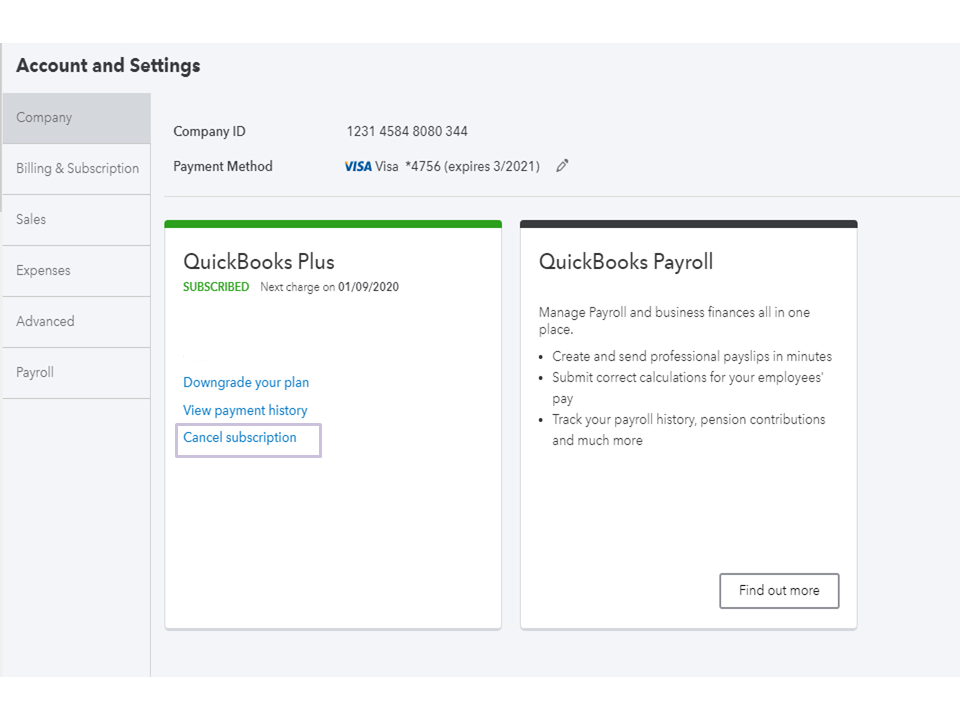
Task: Open View payment history link
Action: 245,410
